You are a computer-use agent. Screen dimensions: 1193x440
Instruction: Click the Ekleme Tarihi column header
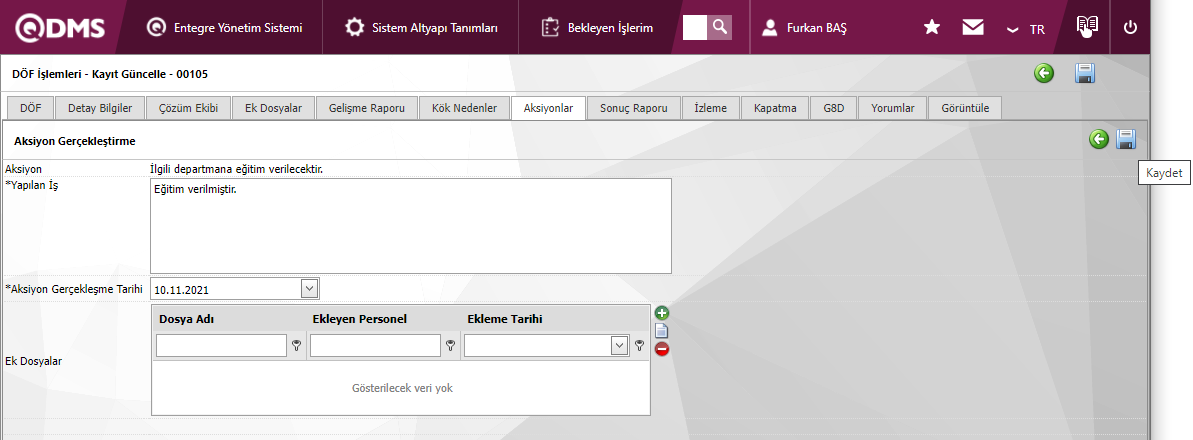pos(504,319)
